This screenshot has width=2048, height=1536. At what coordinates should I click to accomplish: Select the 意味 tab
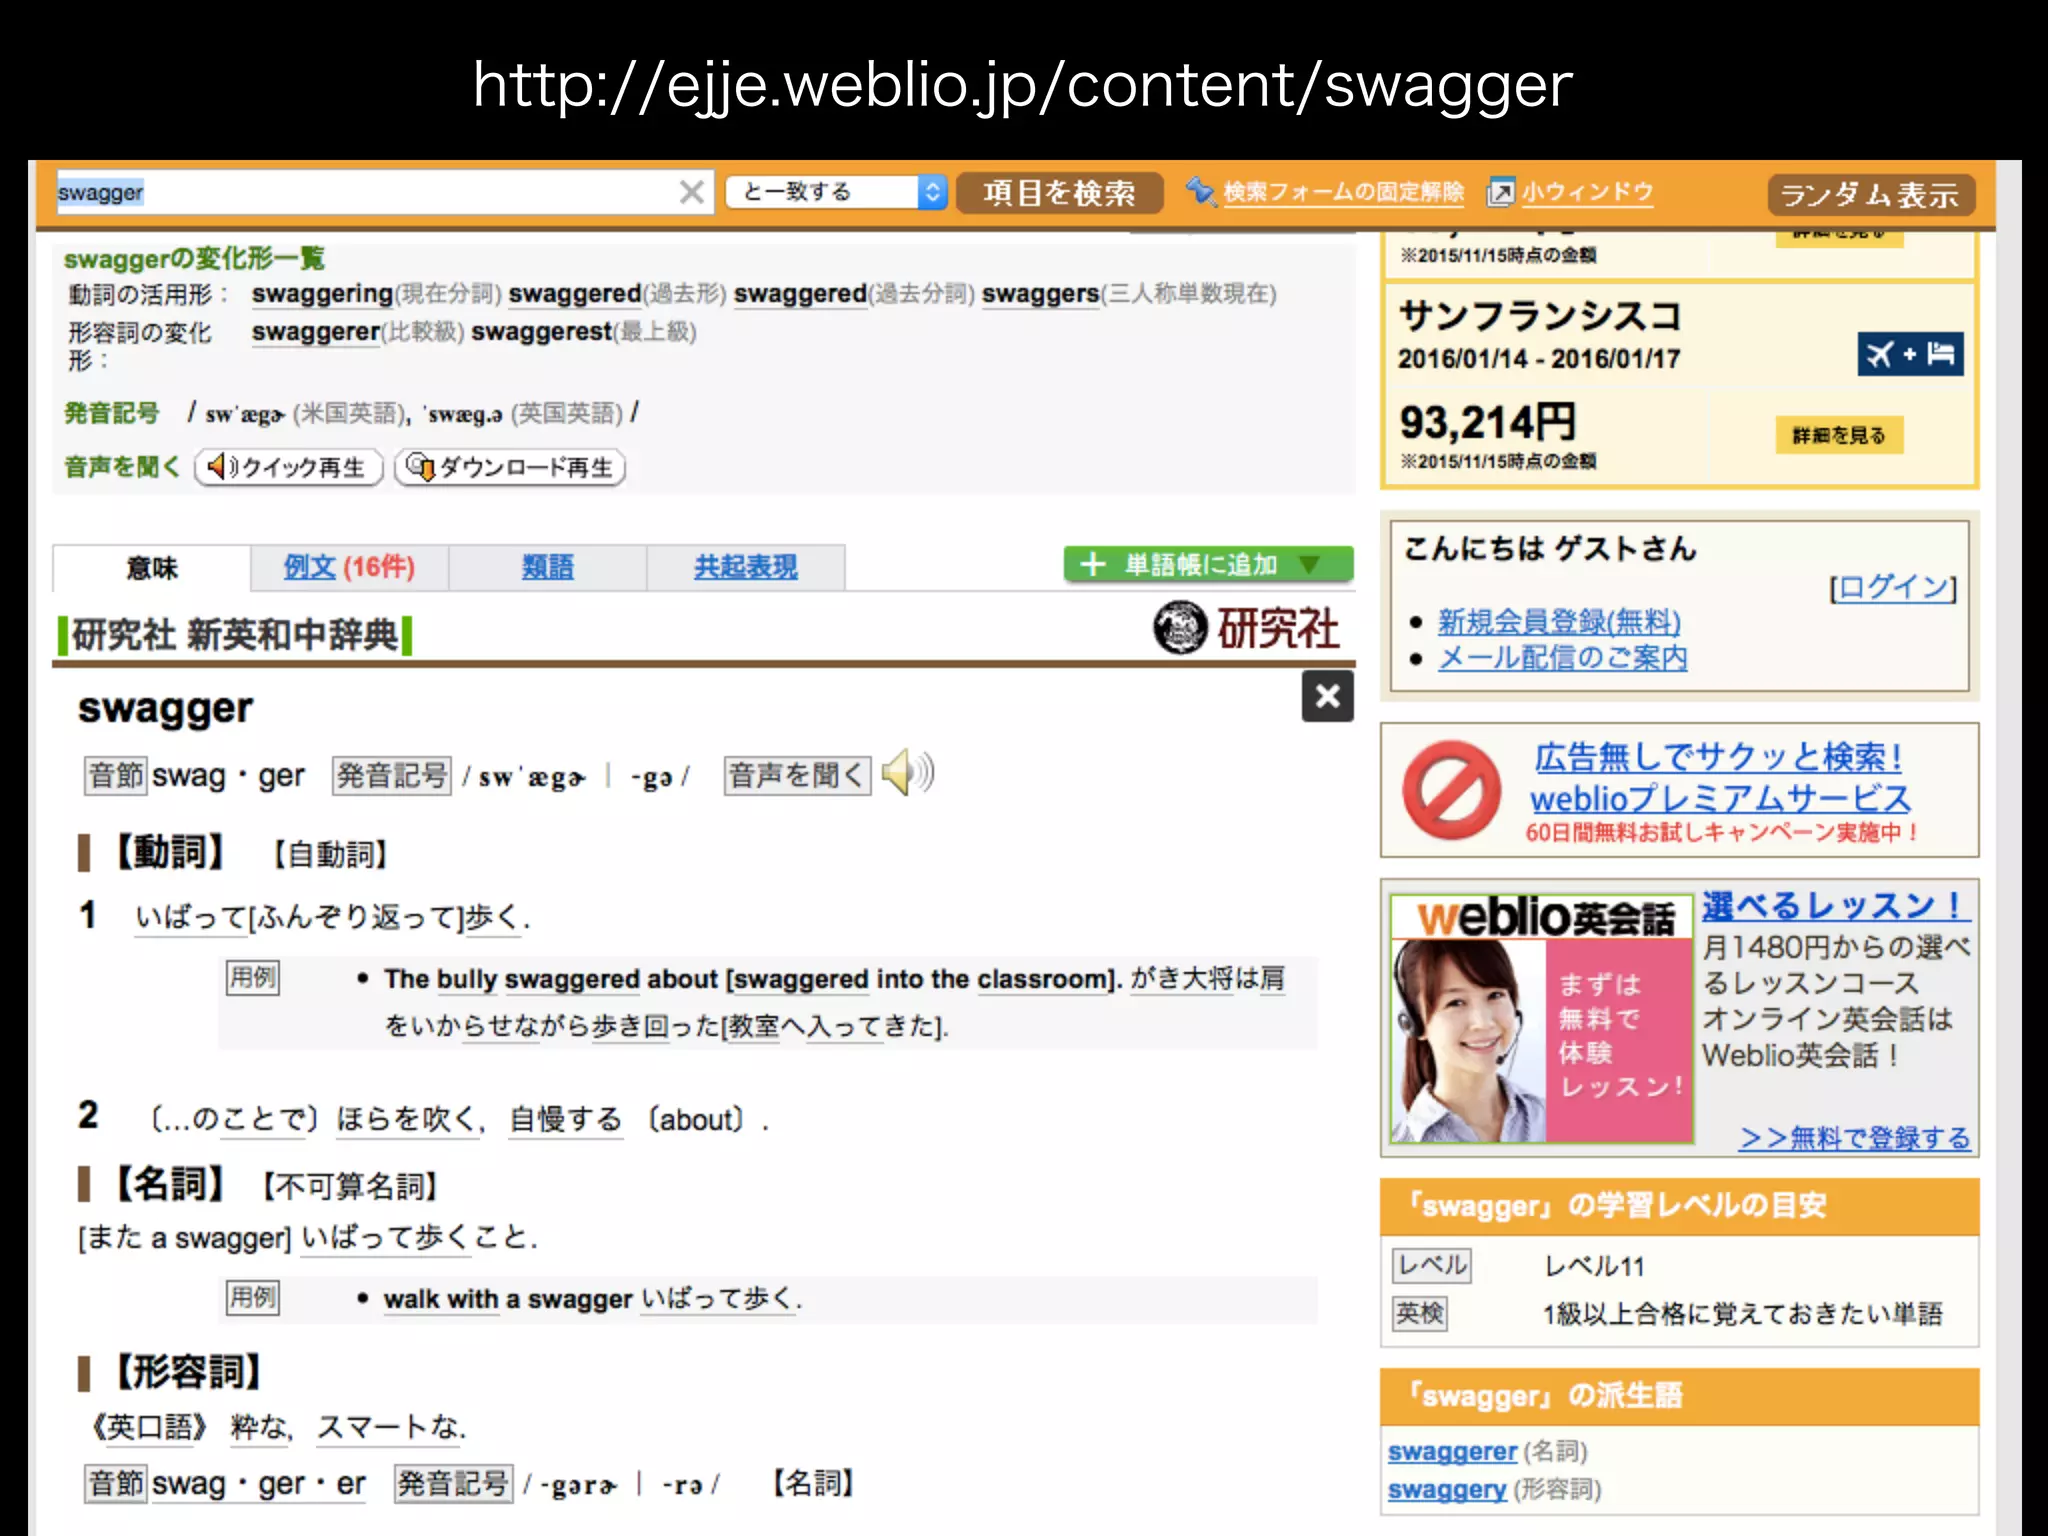click(x=152, y=568)
